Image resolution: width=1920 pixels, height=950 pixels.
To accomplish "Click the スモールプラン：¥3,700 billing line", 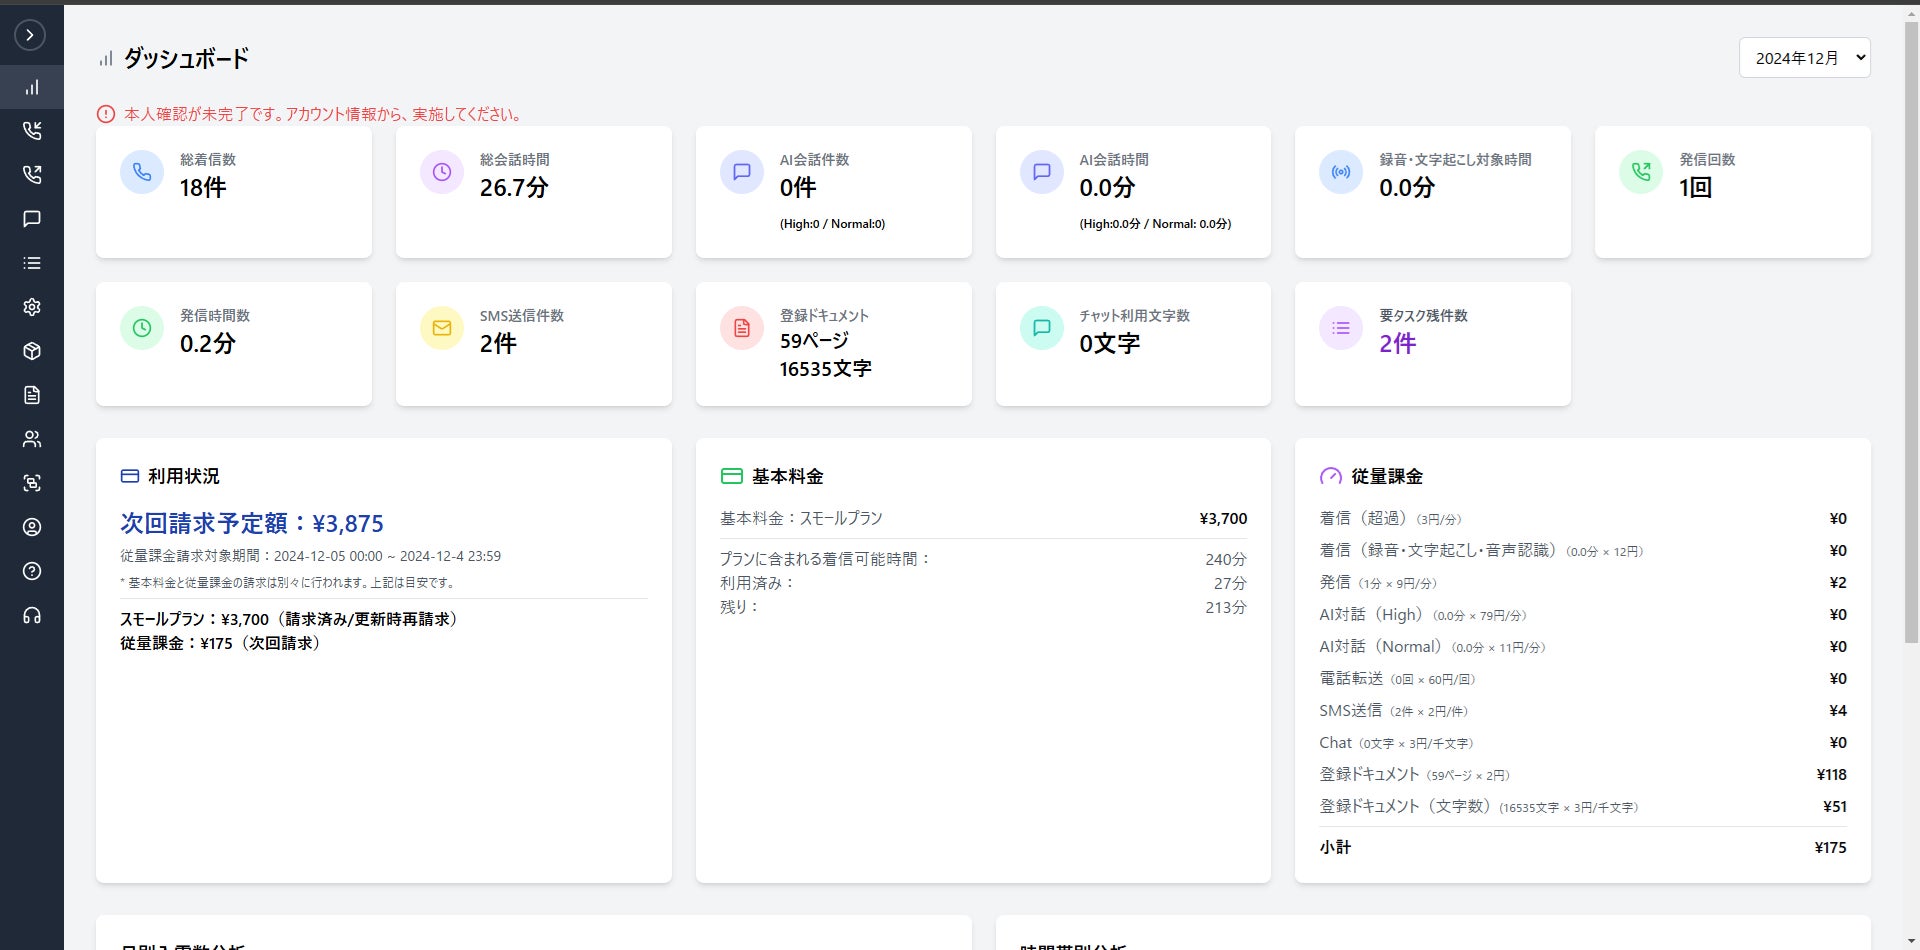I will (x=289, y=619).
